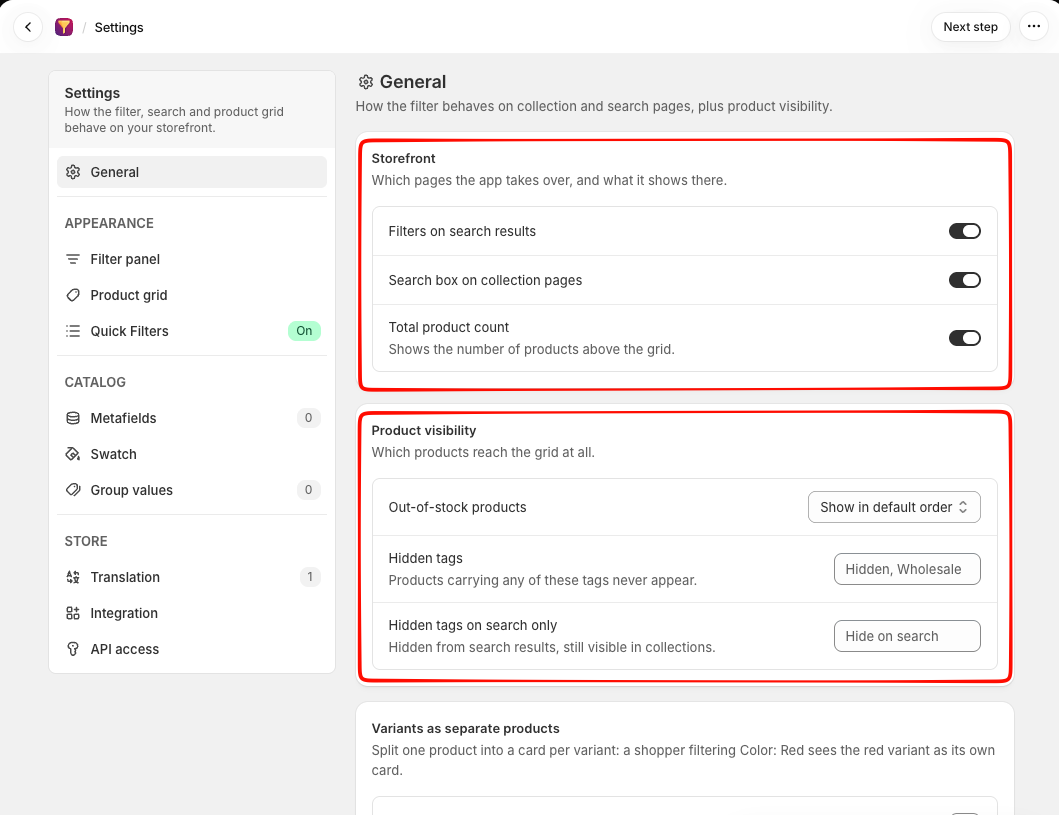
Task: Click 'Shows the number of products above the grid.'
Action: 532,349
